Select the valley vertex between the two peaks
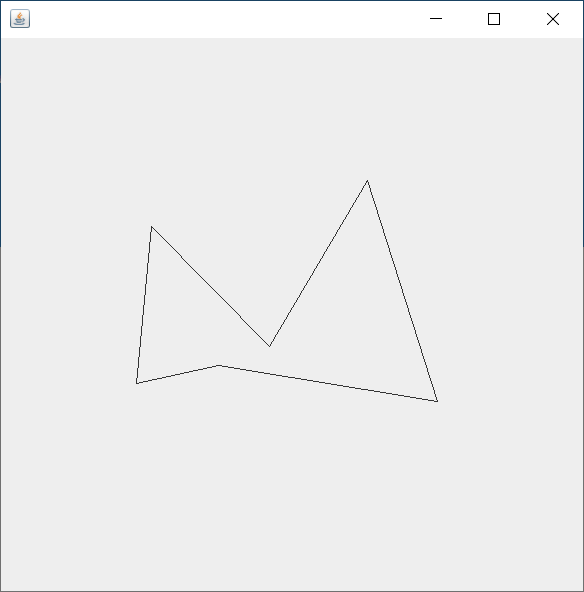Screen dimensions: 584x592 (270, 346)
